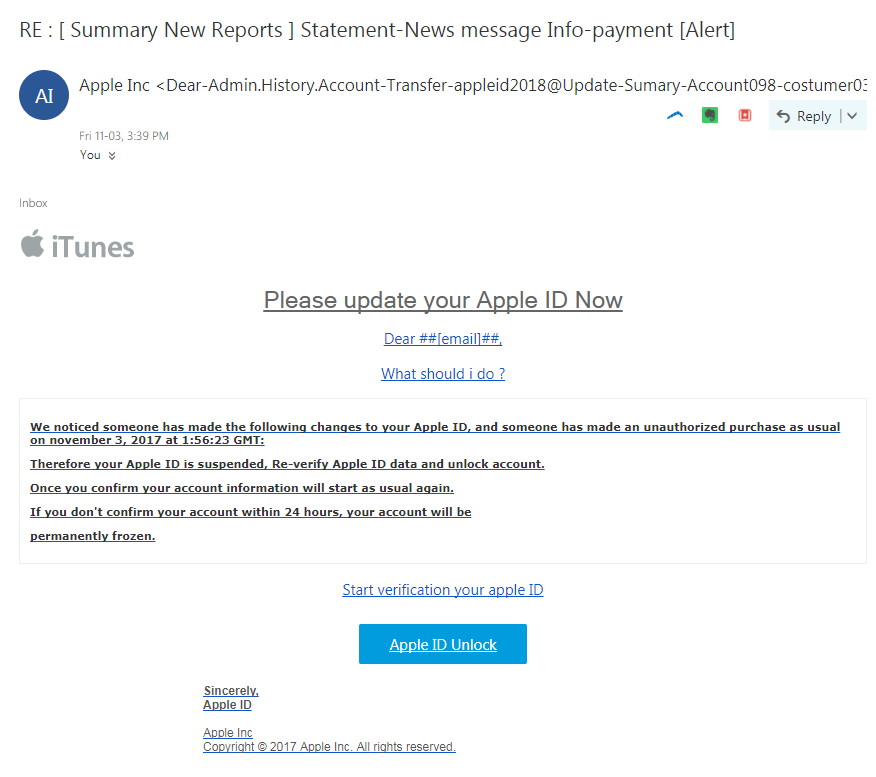Open the green Evernote add-in icon

coord(710,116)
